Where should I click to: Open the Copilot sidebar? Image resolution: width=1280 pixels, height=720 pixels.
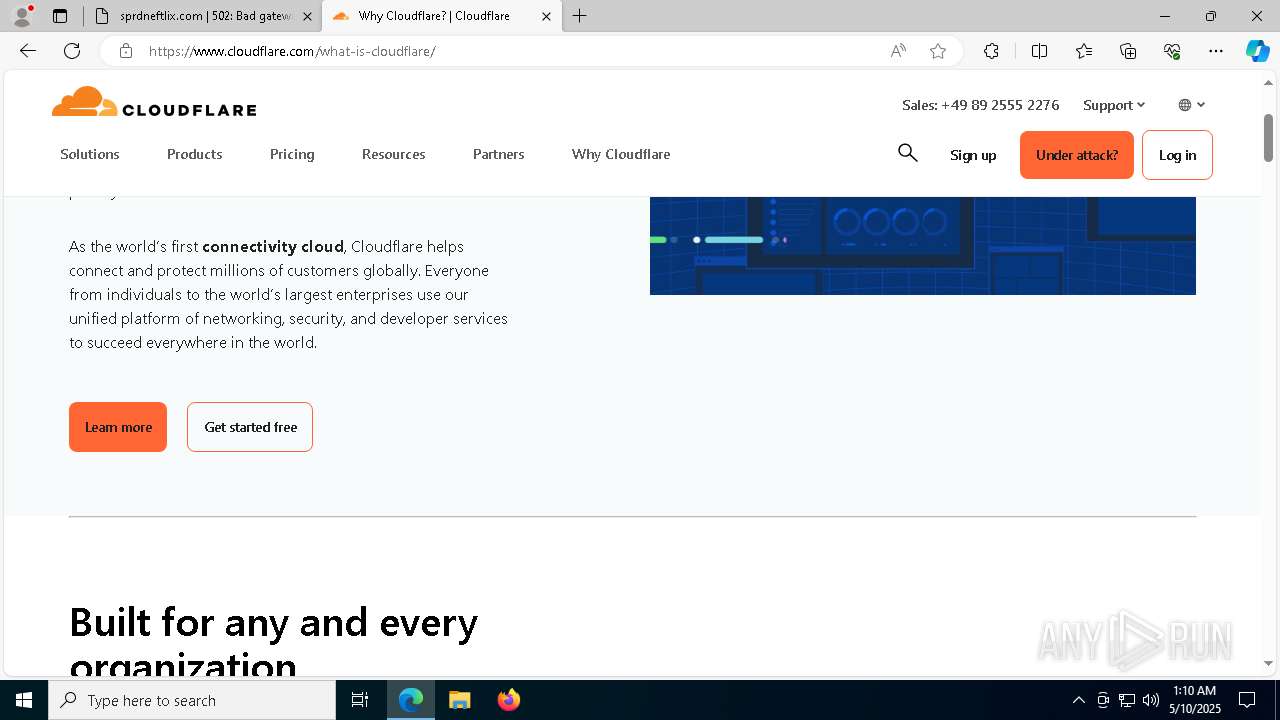click(x=1257, y=51)
